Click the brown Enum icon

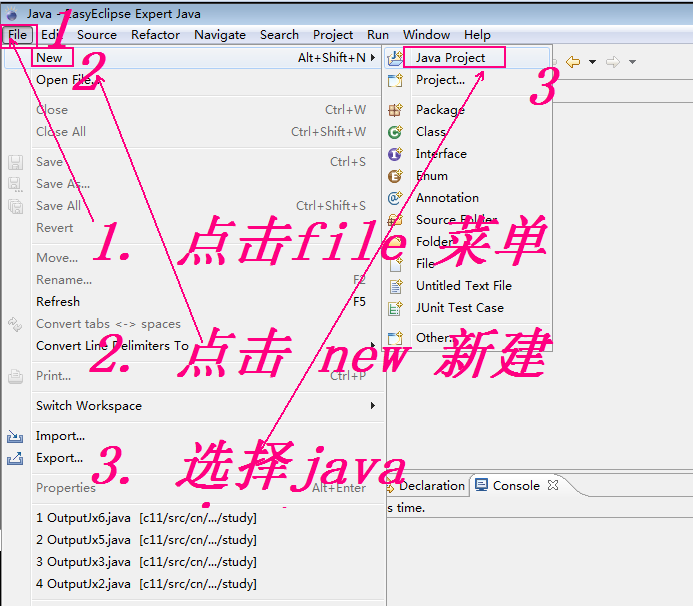coord(395,176)
